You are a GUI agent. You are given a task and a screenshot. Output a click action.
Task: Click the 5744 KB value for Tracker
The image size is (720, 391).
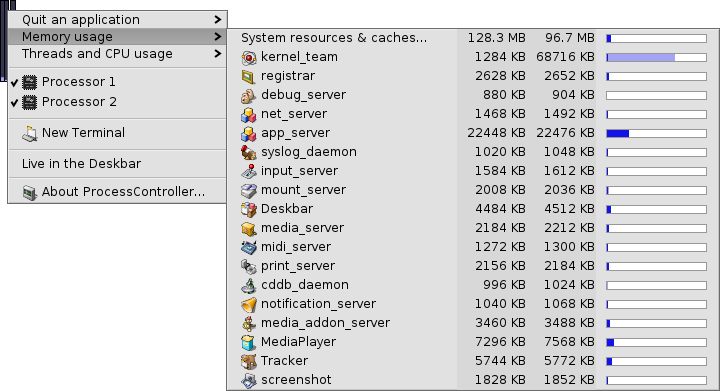click(500, 361)
